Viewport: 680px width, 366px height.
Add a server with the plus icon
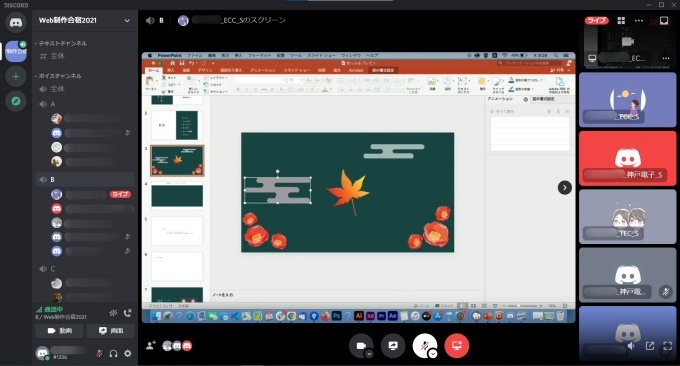(x=16, y=76)
